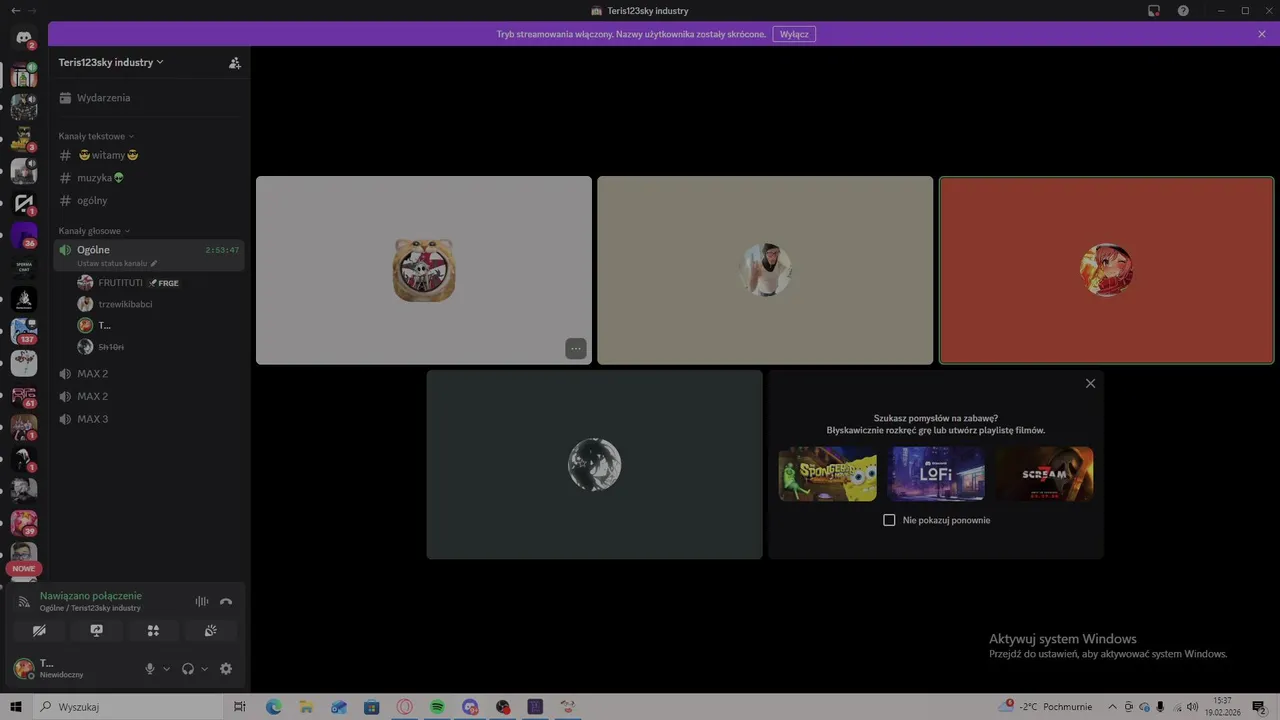
Task: Check the Nie pokazuj ponownie checkbox
Action: tap(889, 520)
